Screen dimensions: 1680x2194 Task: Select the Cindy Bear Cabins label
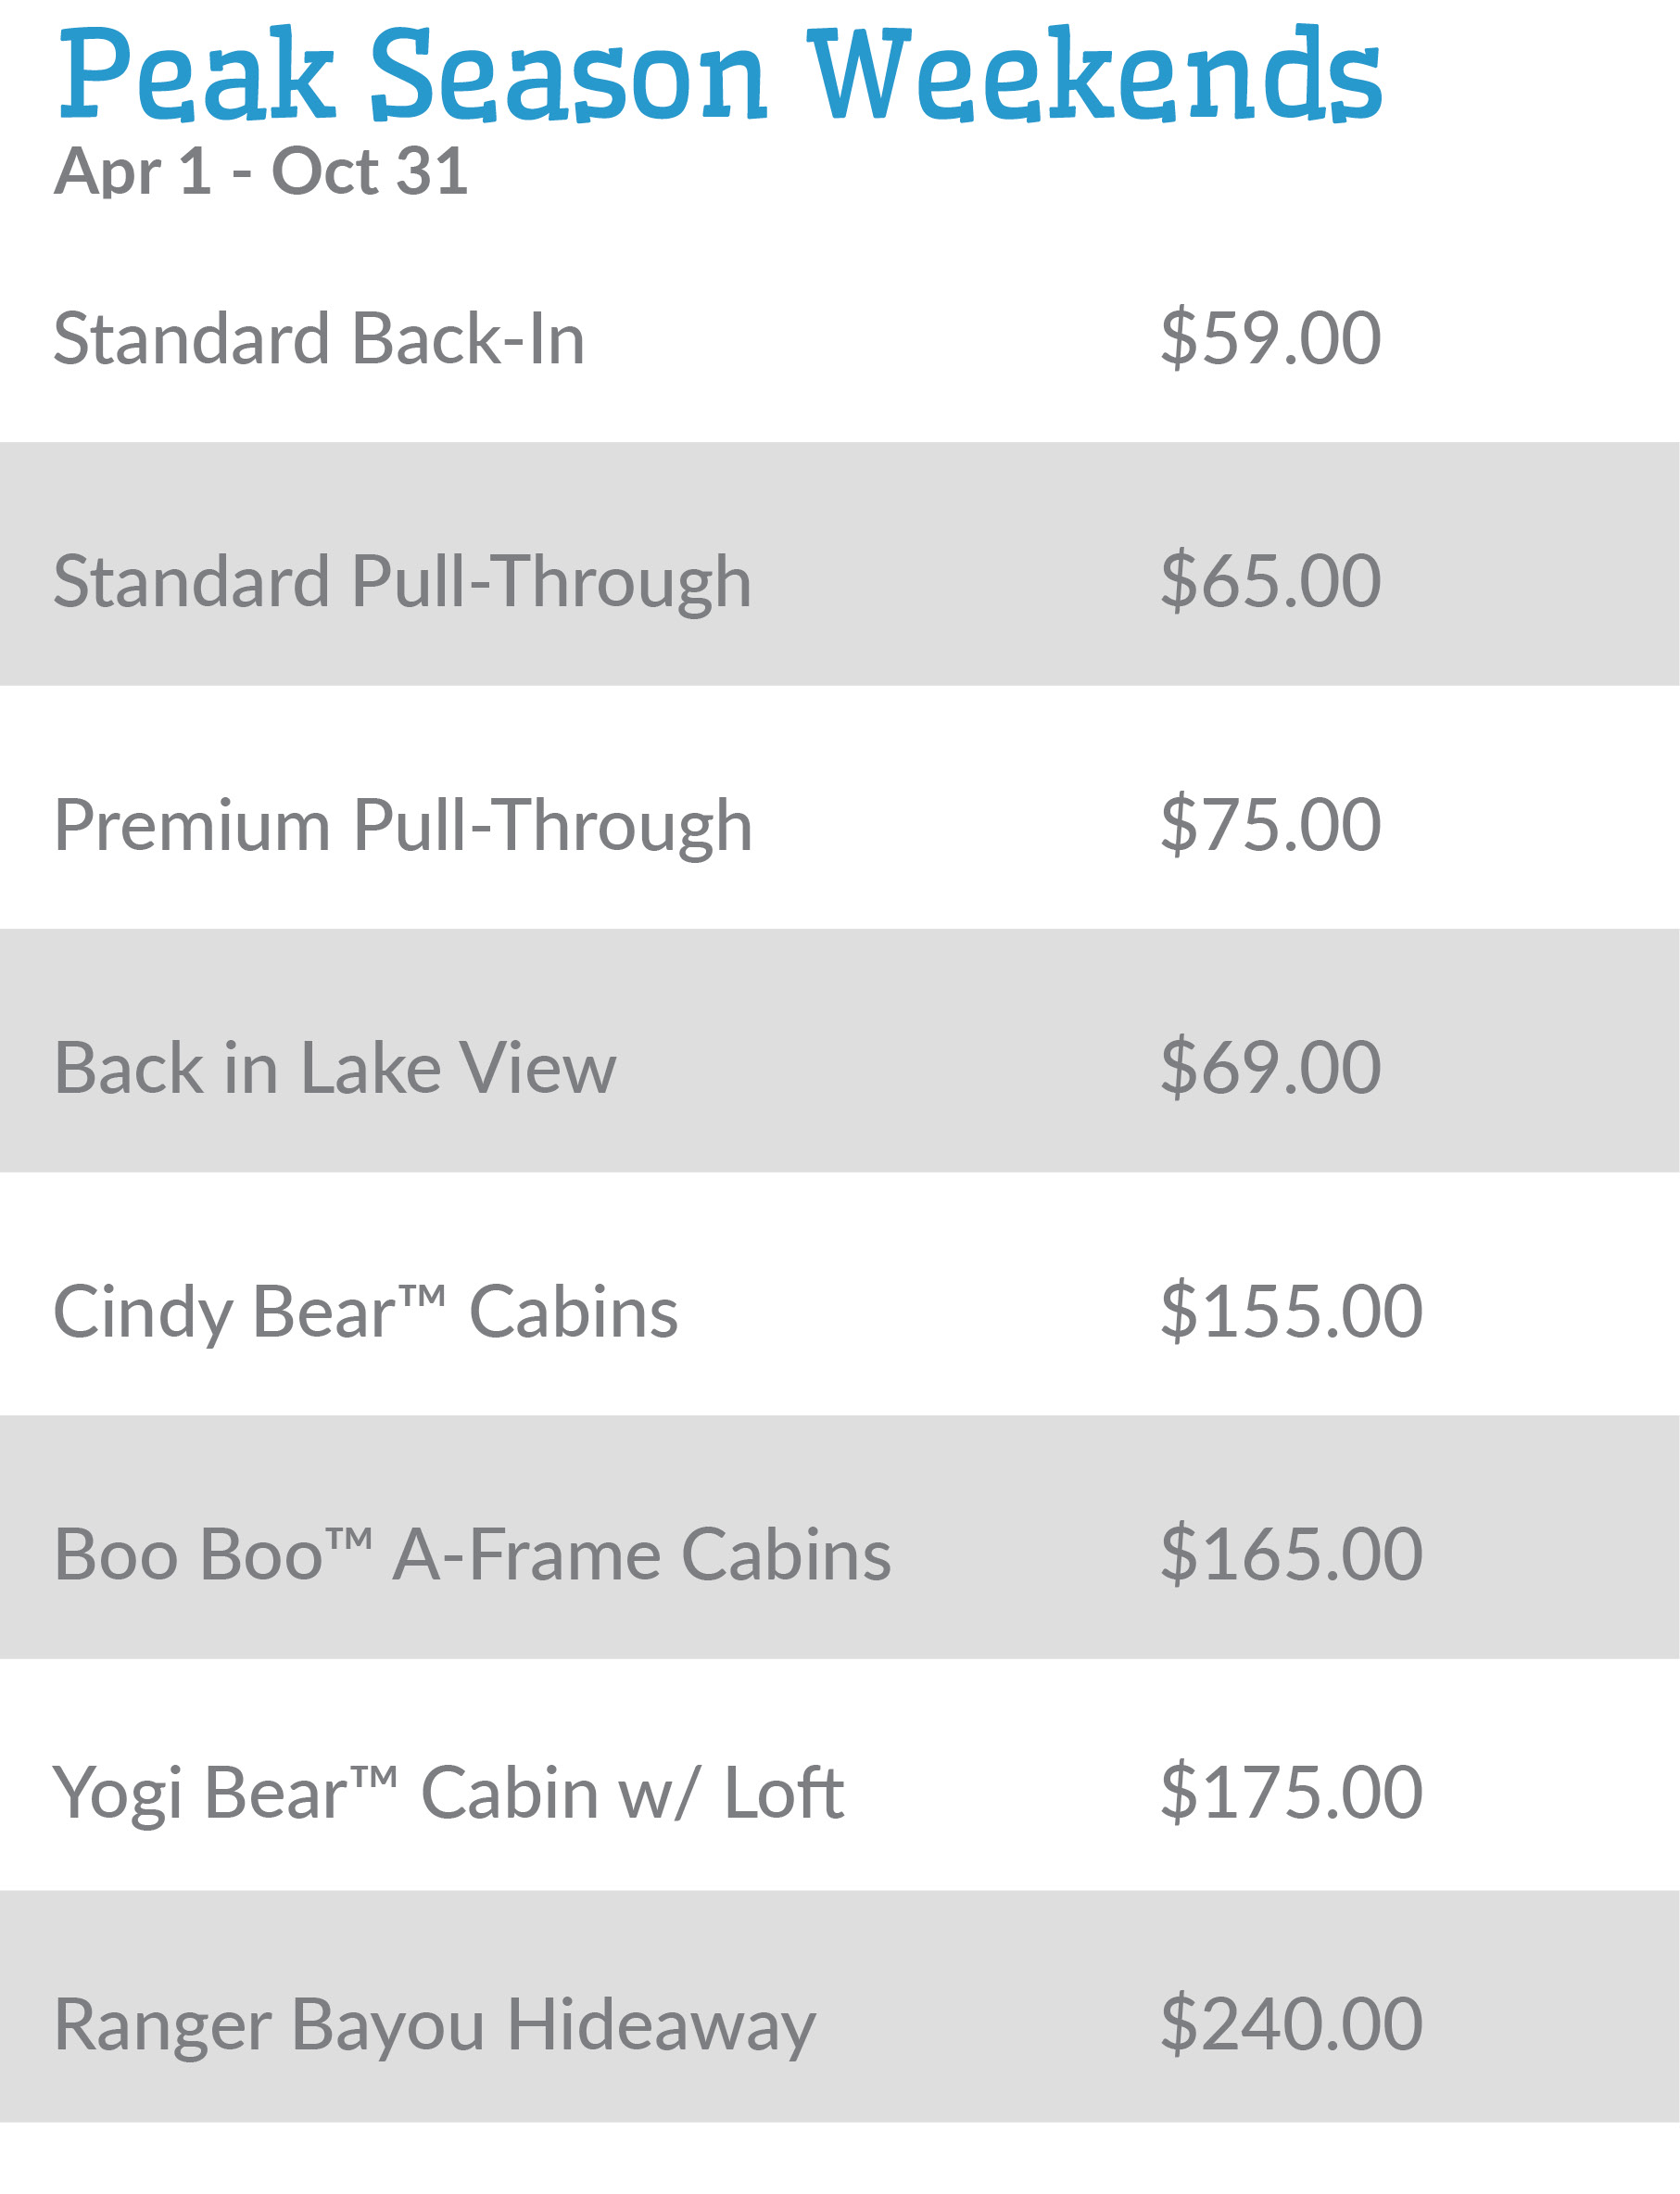pyautogui.click(x=365, y=1312)
